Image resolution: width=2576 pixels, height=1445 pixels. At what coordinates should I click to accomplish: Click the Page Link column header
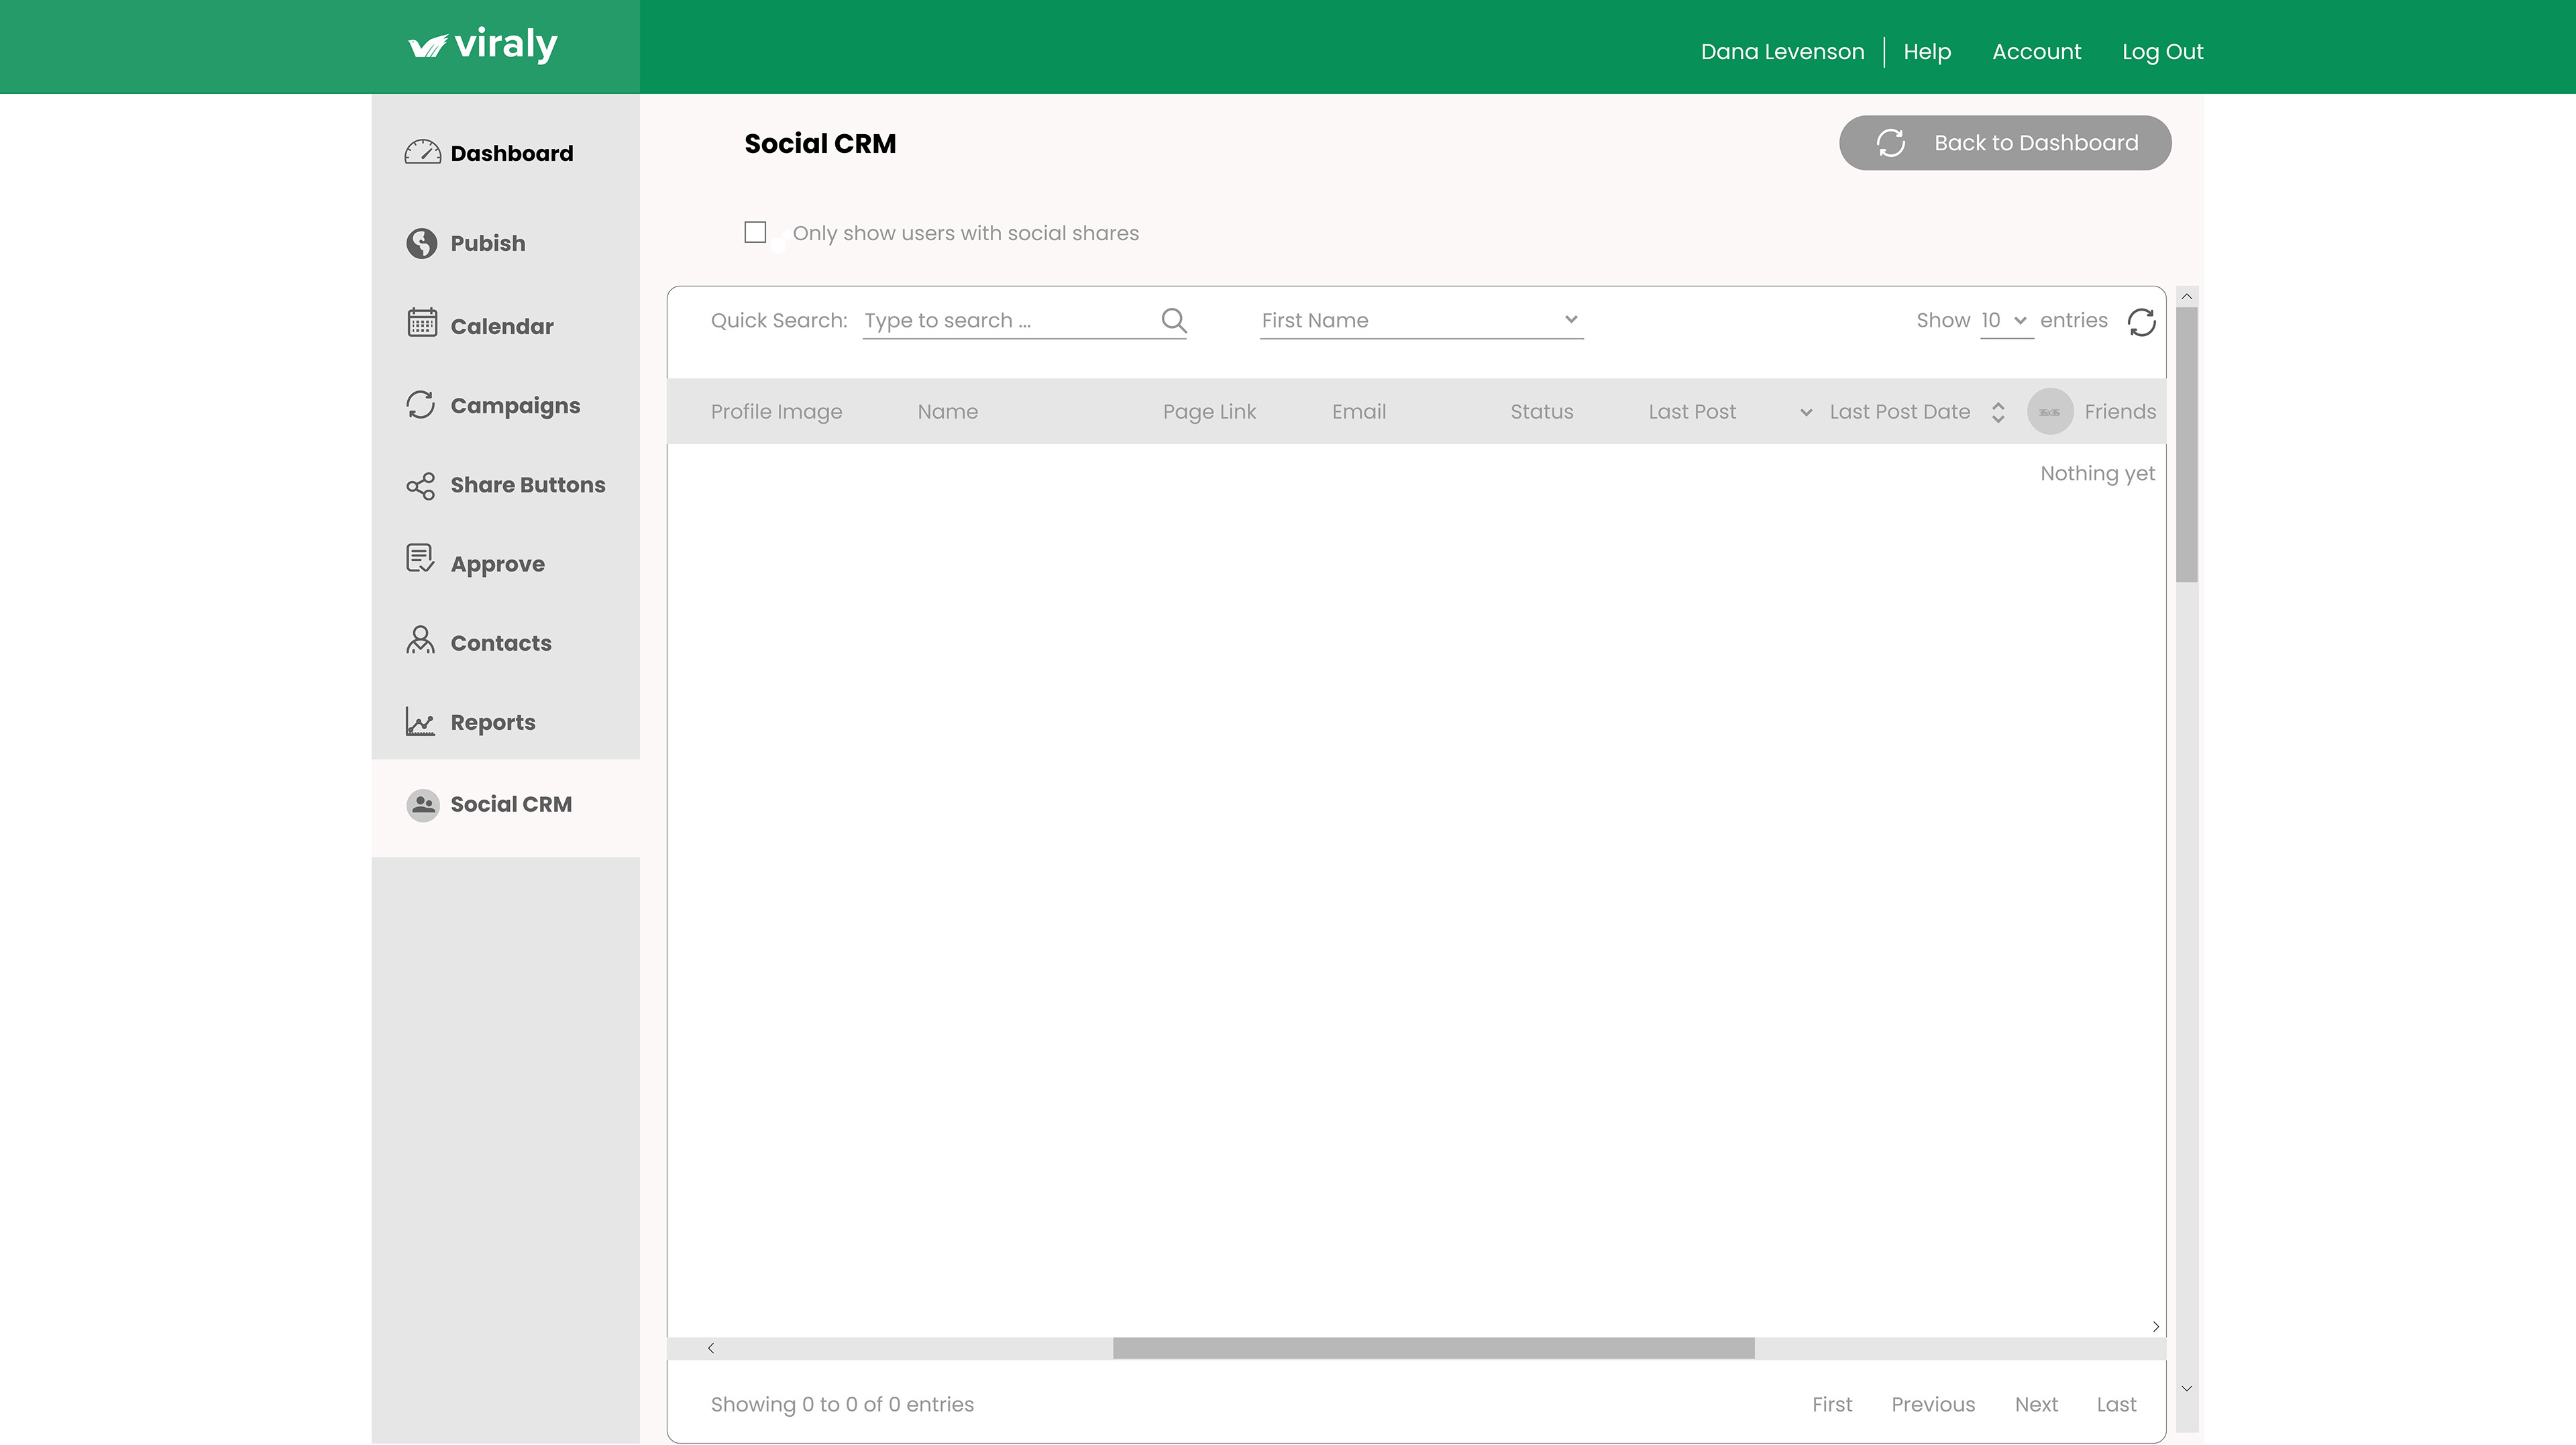(1209, 412)
